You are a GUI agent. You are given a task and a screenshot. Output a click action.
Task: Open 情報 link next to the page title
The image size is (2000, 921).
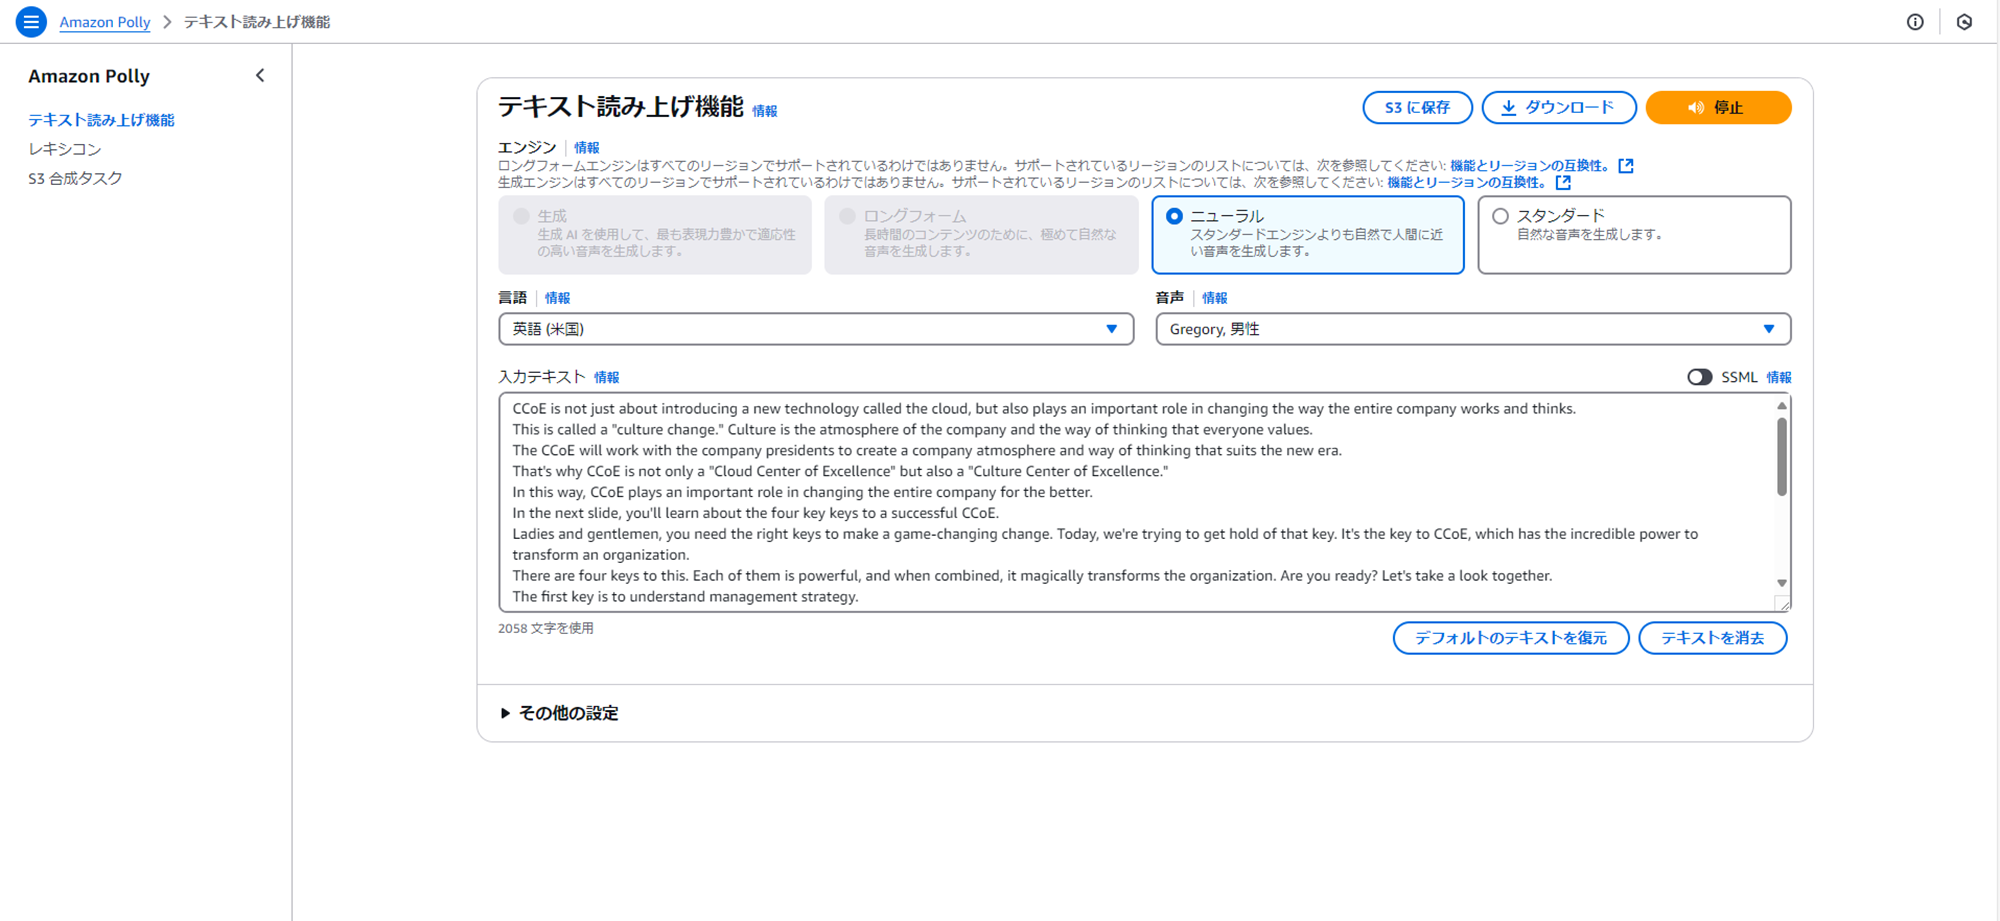[x=765, y=111]
